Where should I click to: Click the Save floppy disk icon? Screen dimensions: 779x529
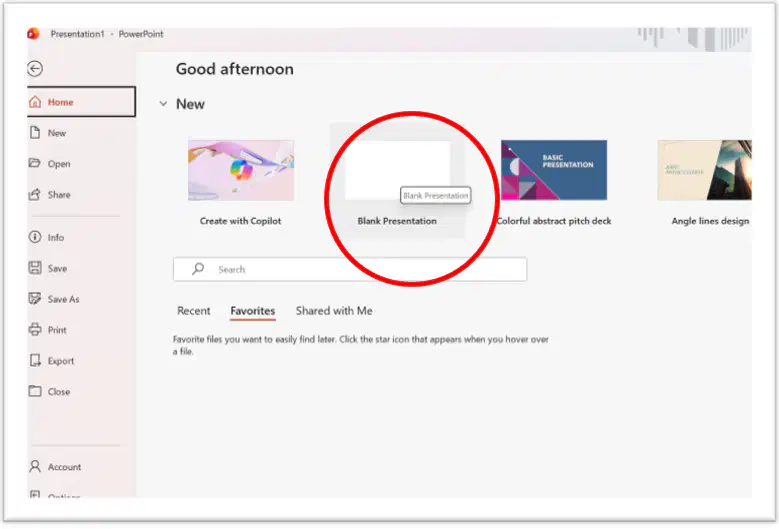35,268
